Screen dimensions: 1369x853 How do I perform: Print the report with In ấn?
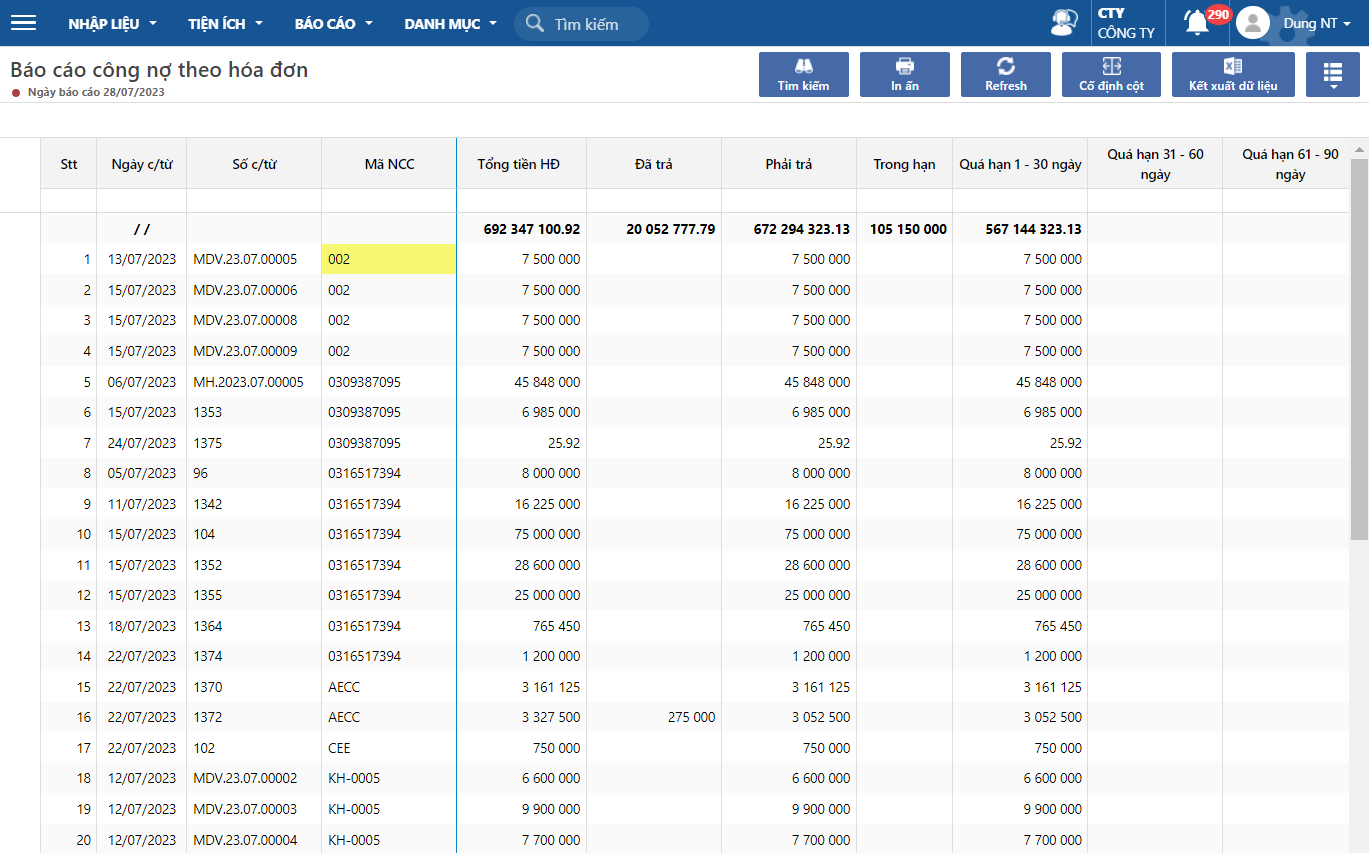pos(904,75)
